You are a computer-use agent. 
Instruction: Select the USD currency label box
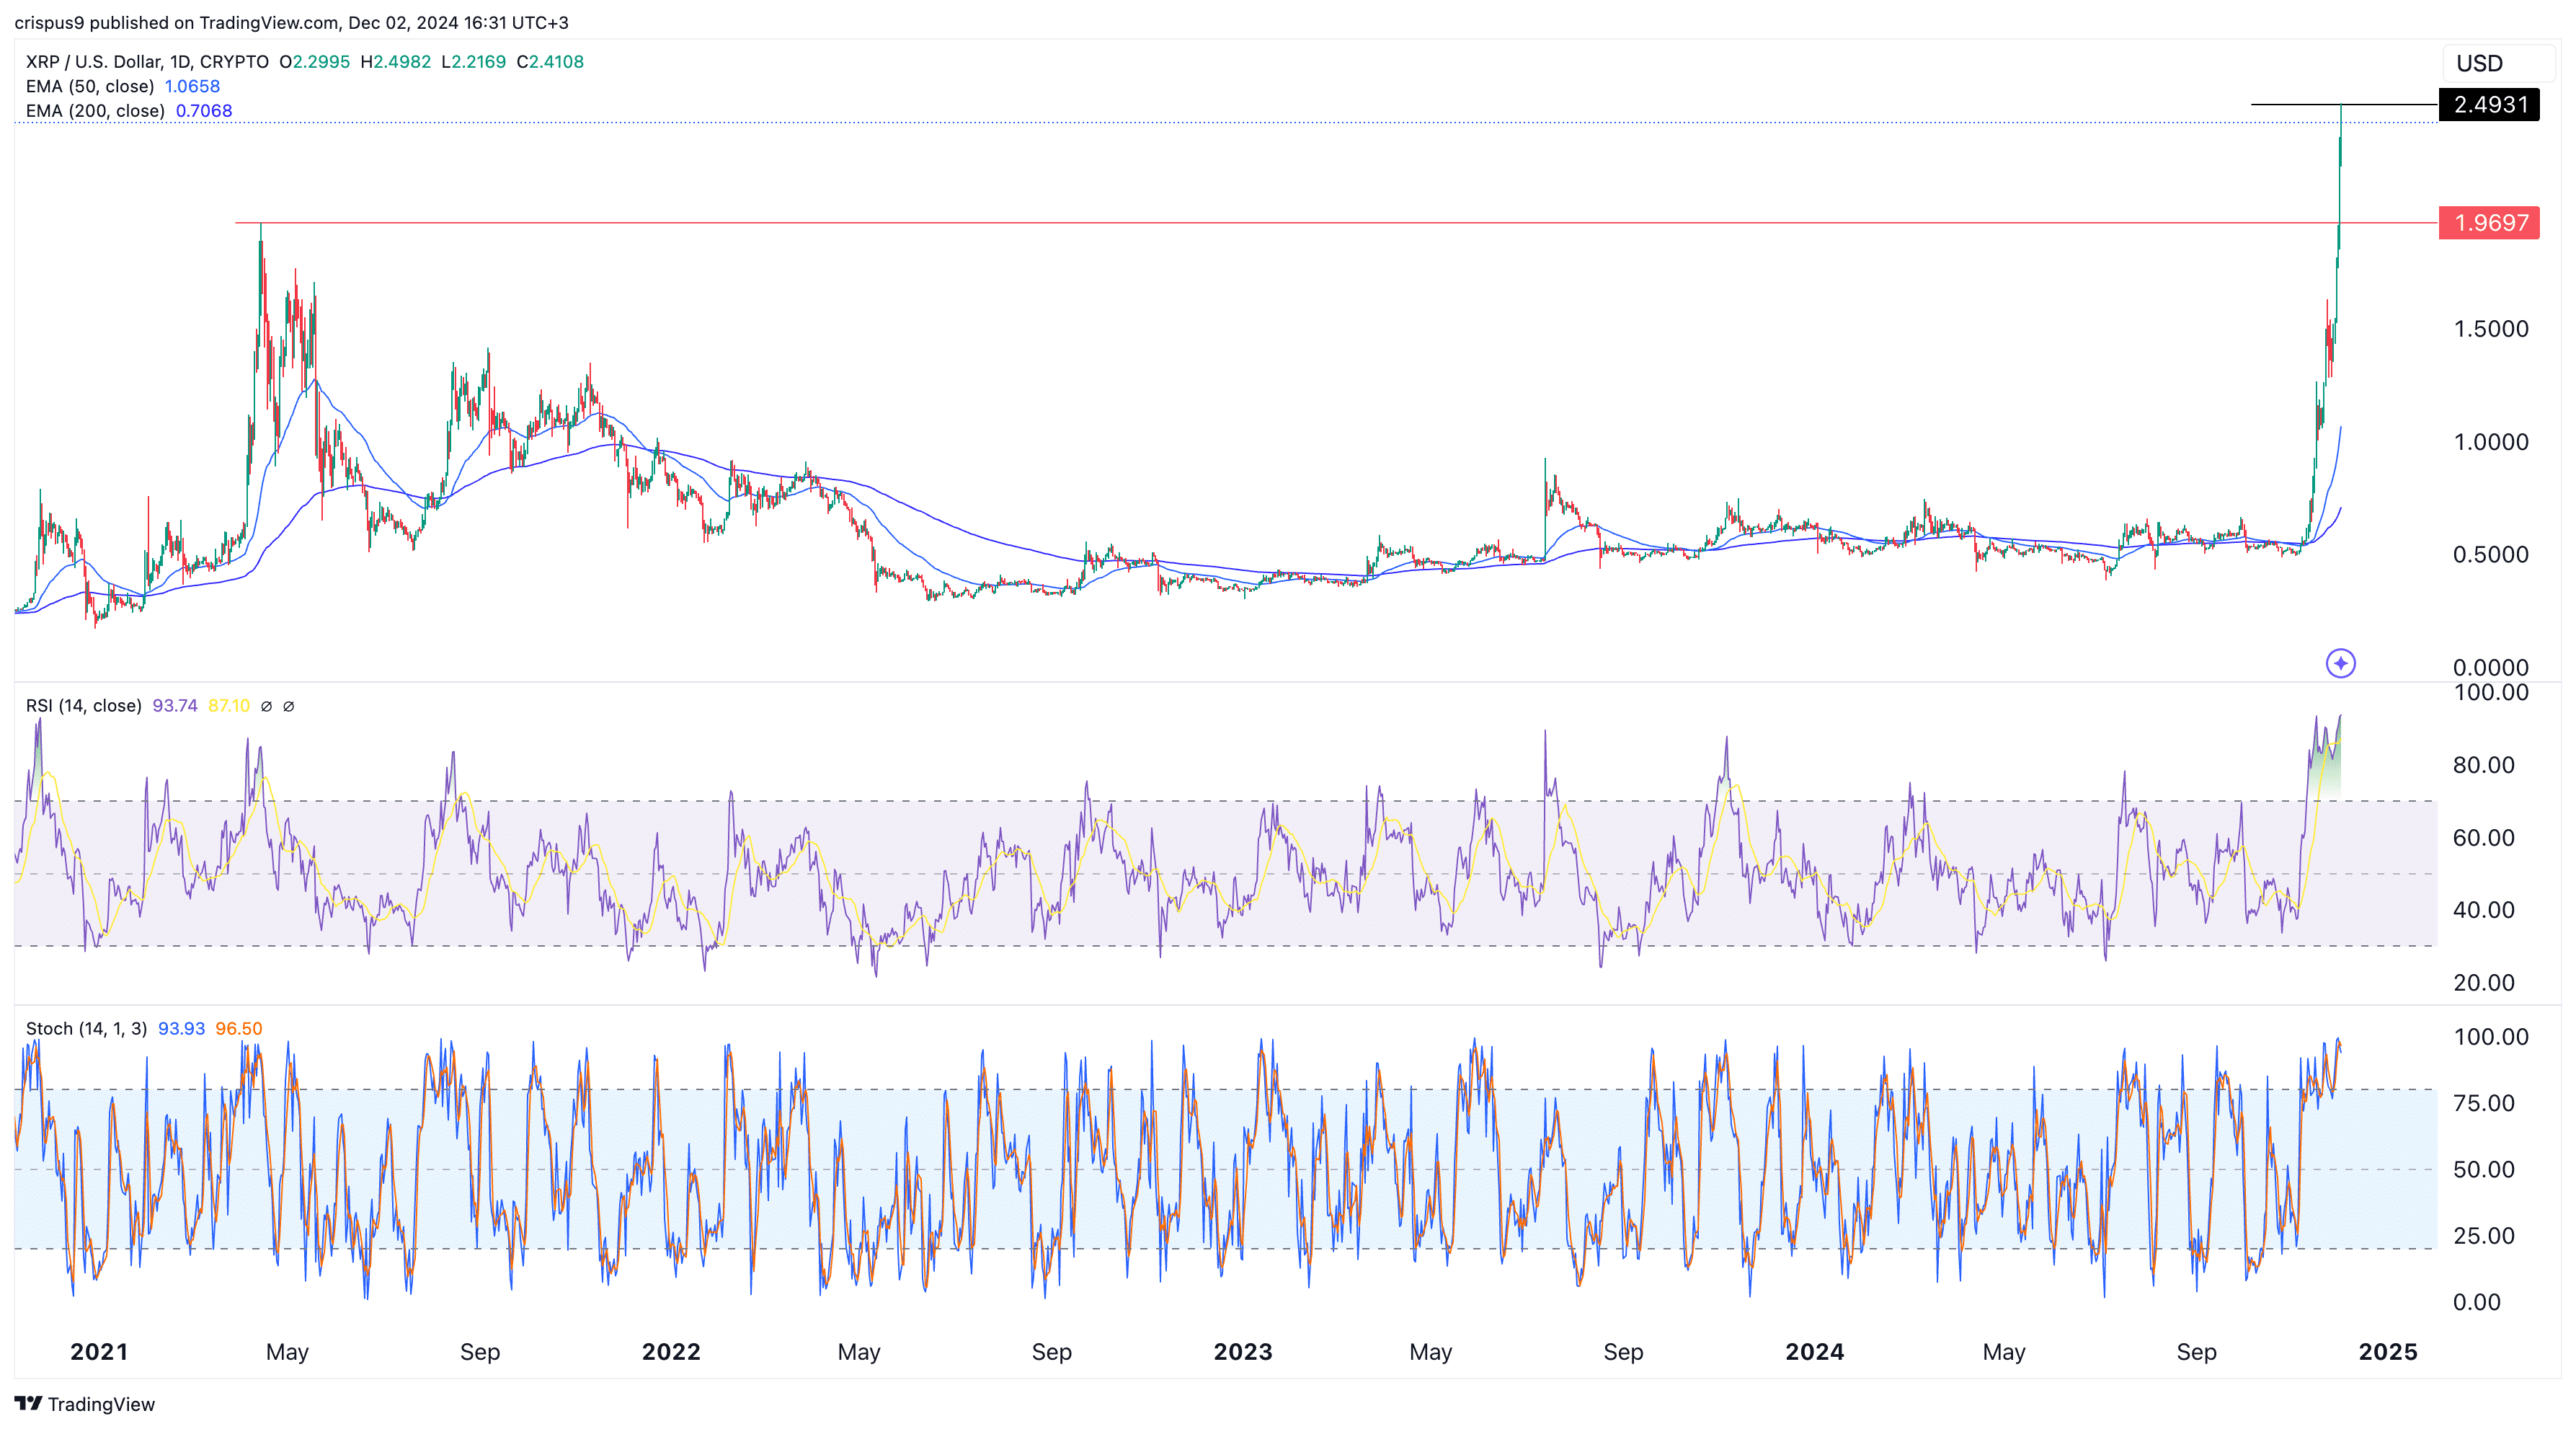coord(2498,63)
